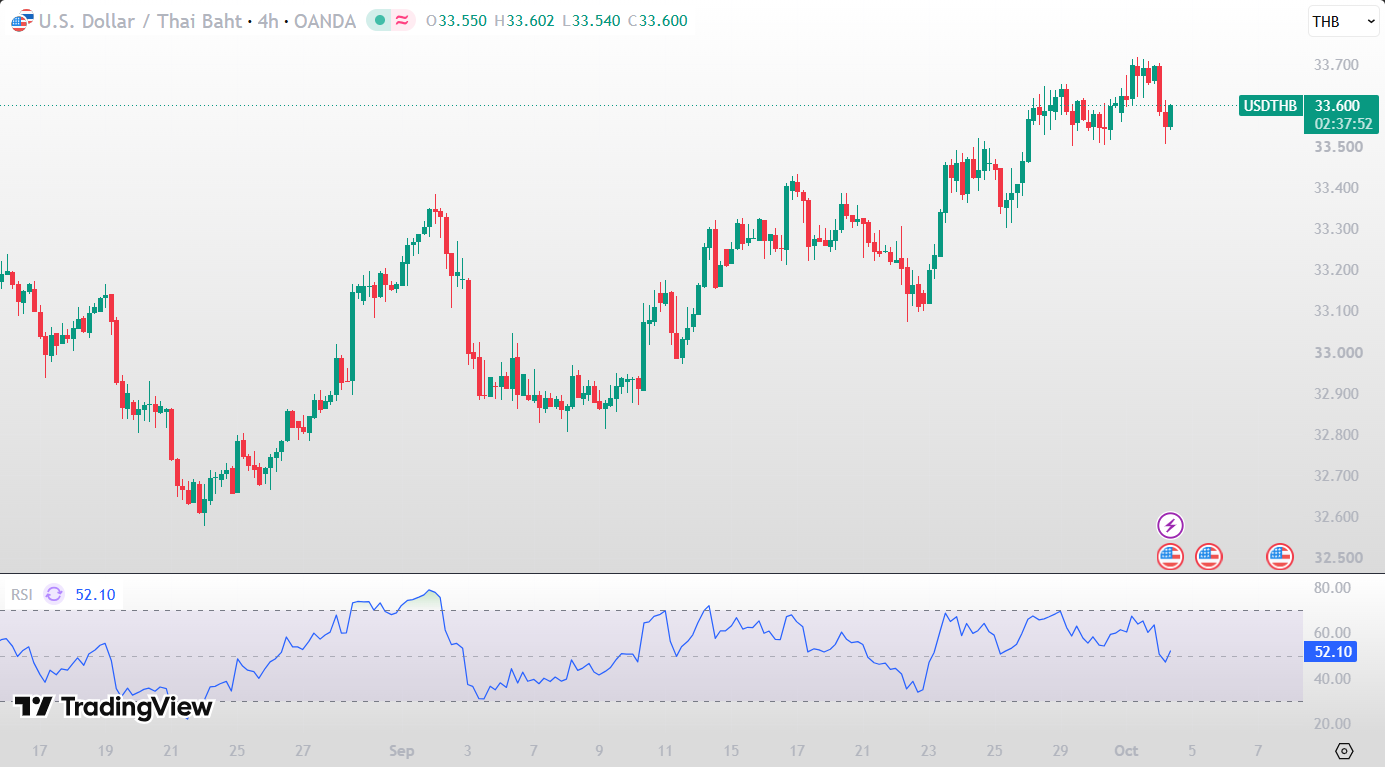Click the 20.00 RSI scale label
The height and width of the screenshot is (767, 1385).
[x=1334, y=723]
